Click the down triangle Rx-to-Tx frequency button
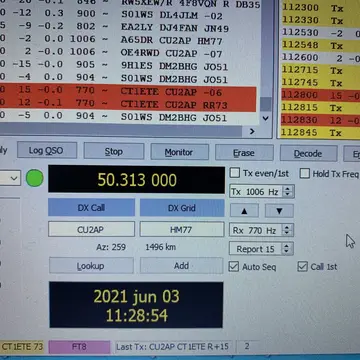 click(x=279, y=211)
